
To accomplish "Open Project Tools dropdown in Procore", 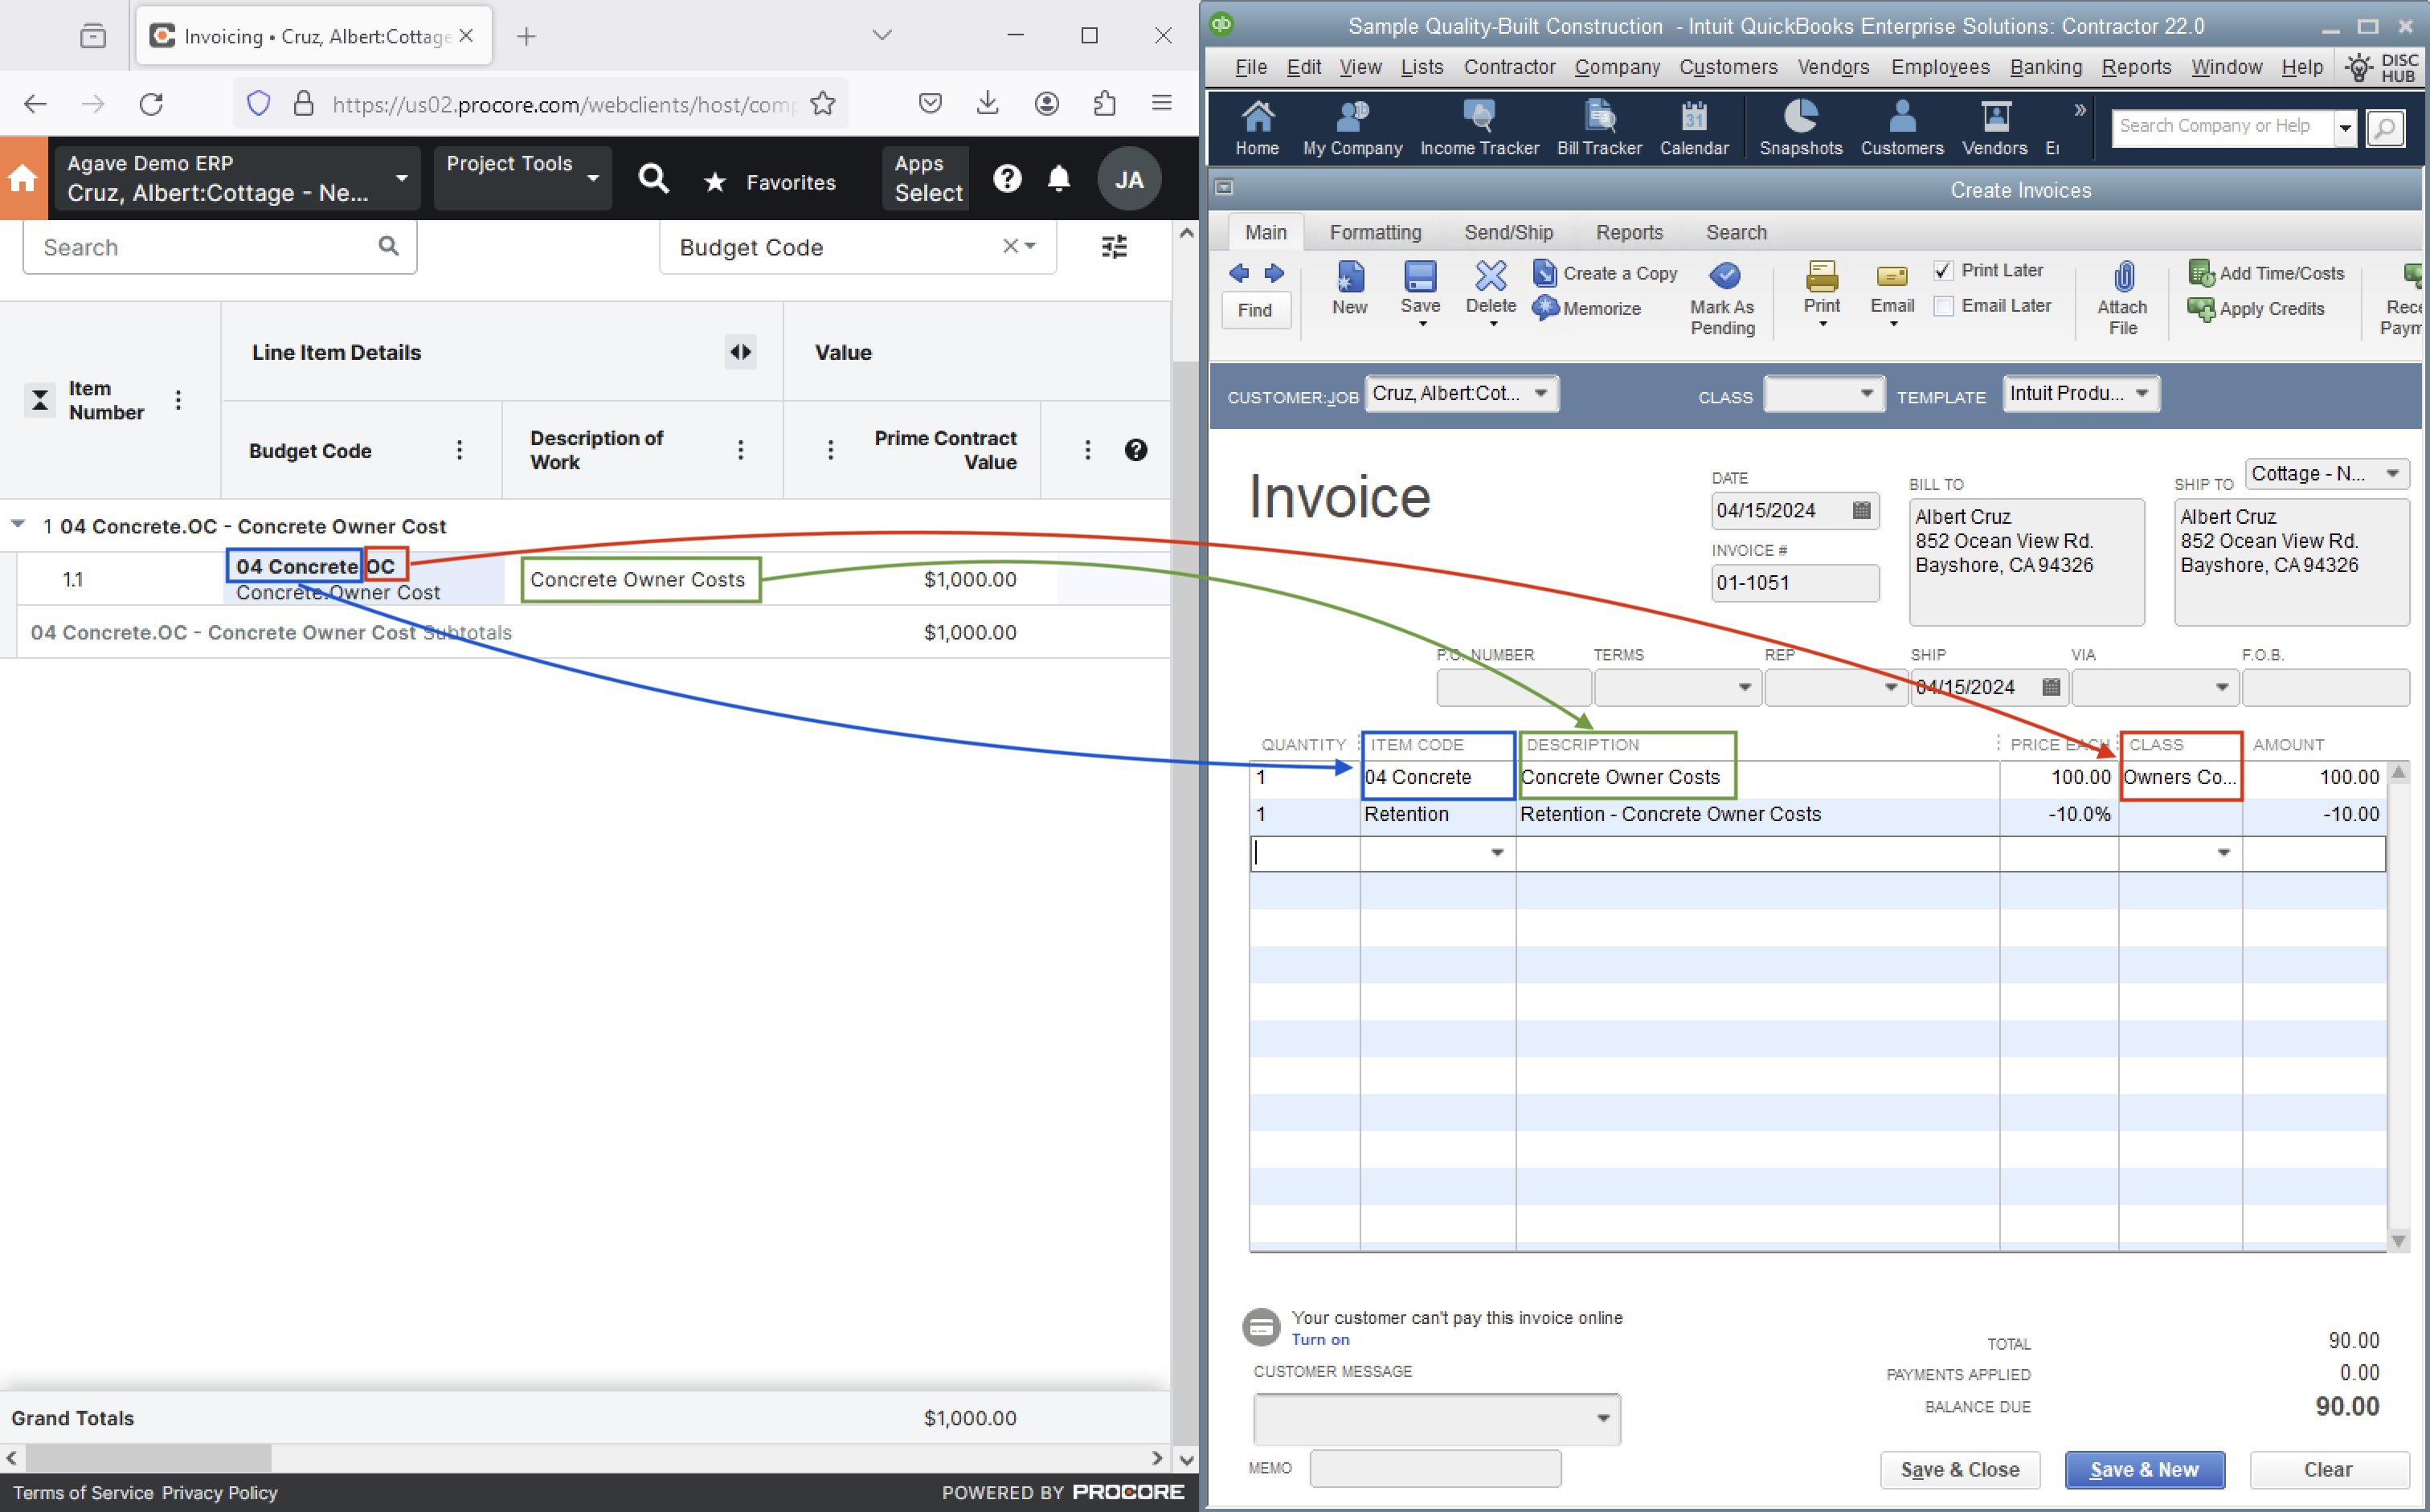I will [522, 178].
